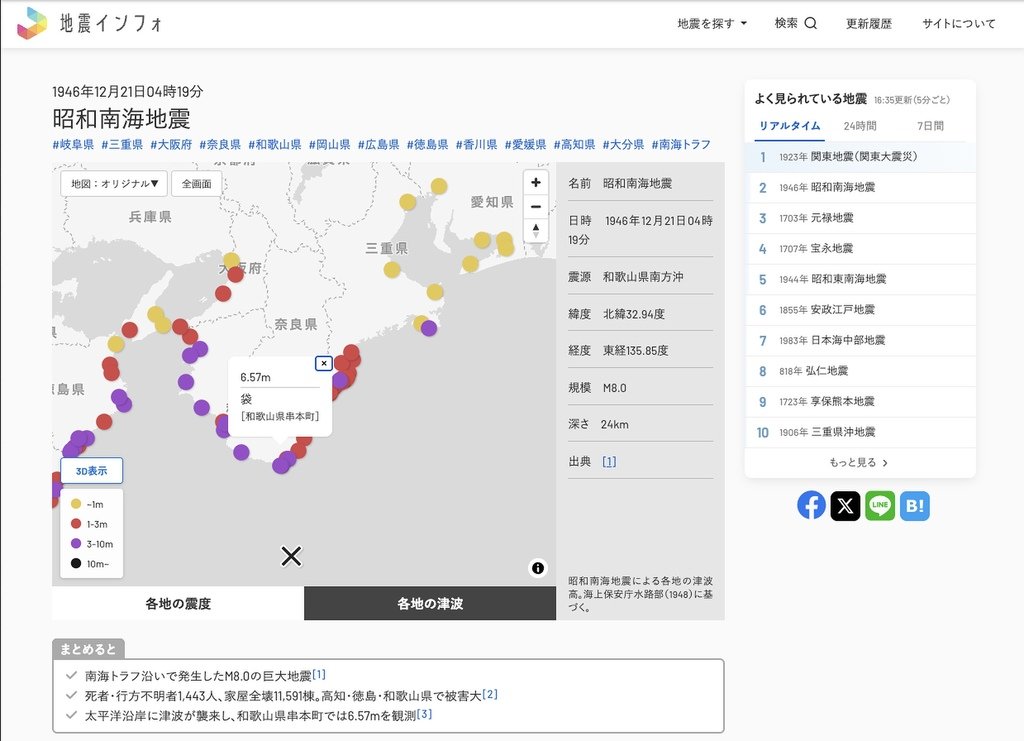The image size is (1024, 741).
Task: Open 1707年 宝永地震 entry
Action: (860, 249)
